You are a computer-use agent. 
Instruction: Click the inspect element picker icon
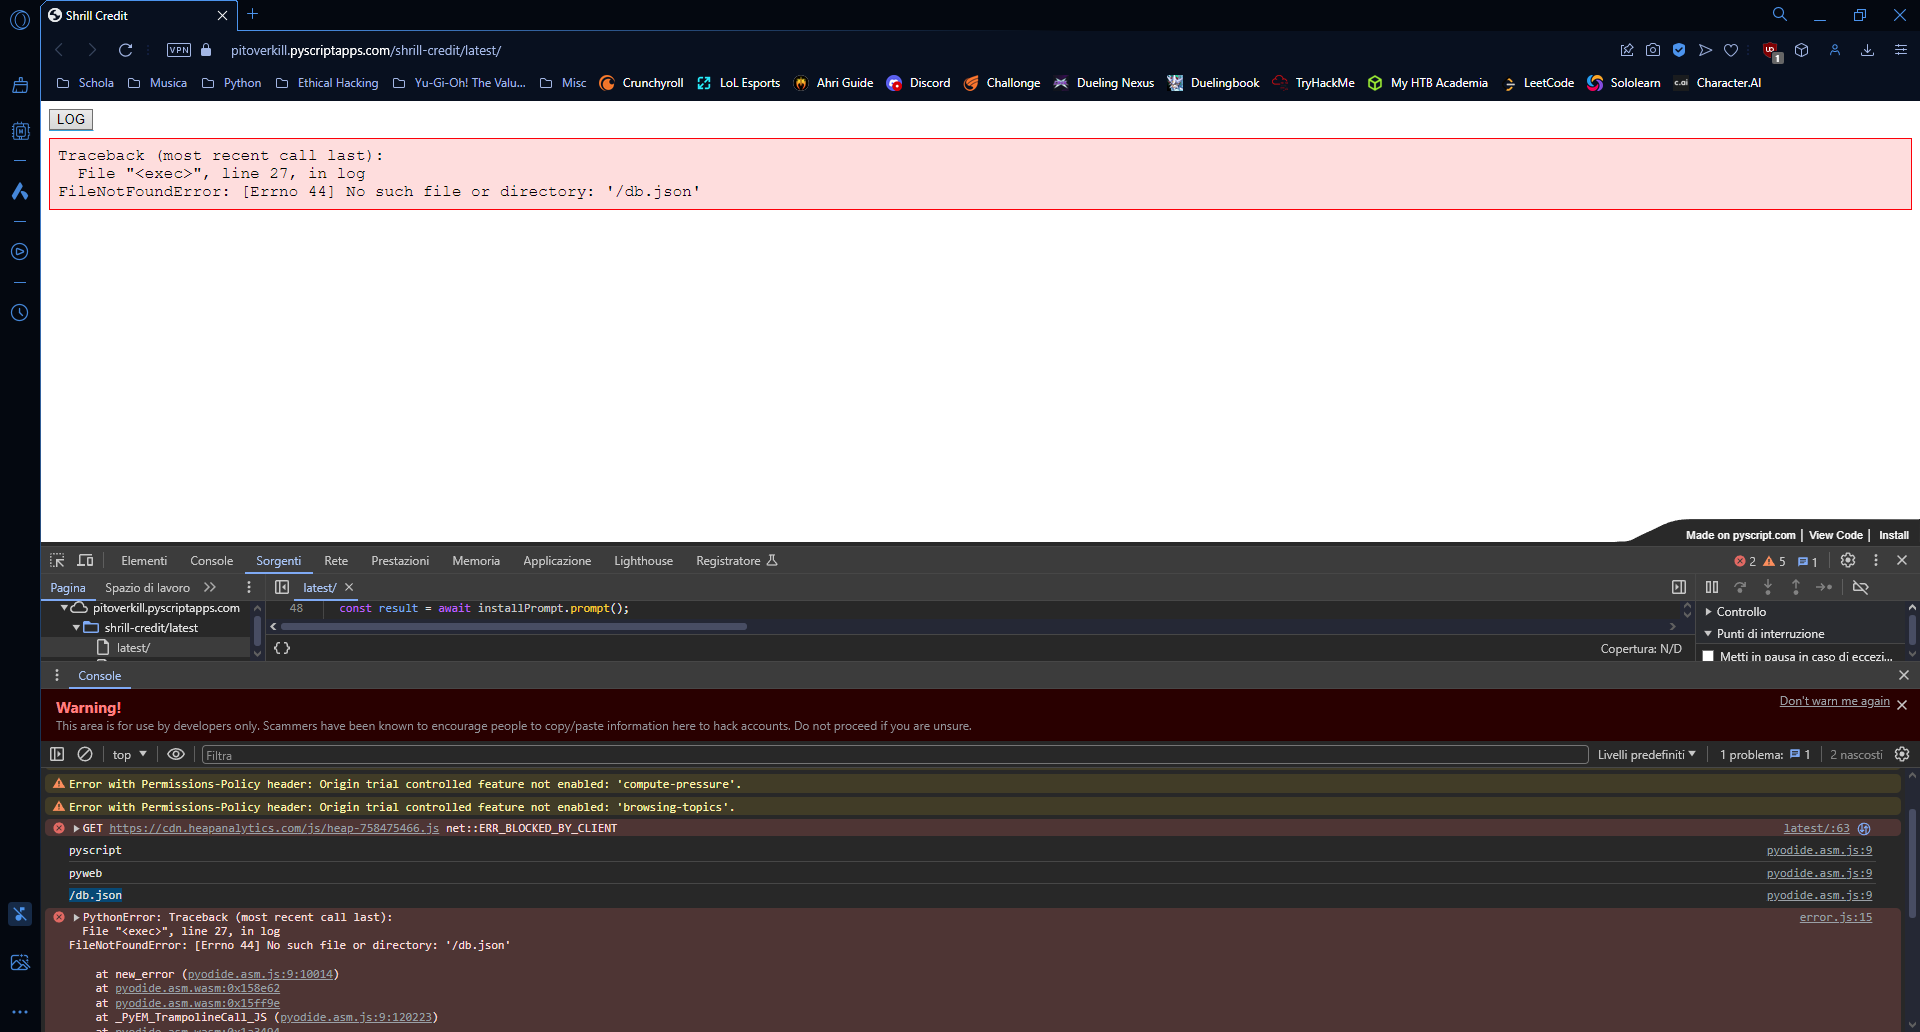57,561
